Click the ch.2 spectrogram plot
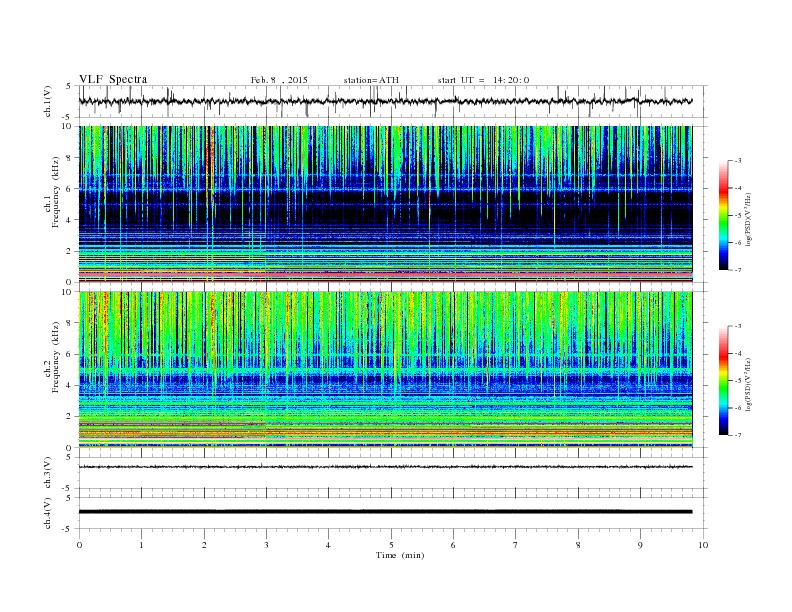 386,370
